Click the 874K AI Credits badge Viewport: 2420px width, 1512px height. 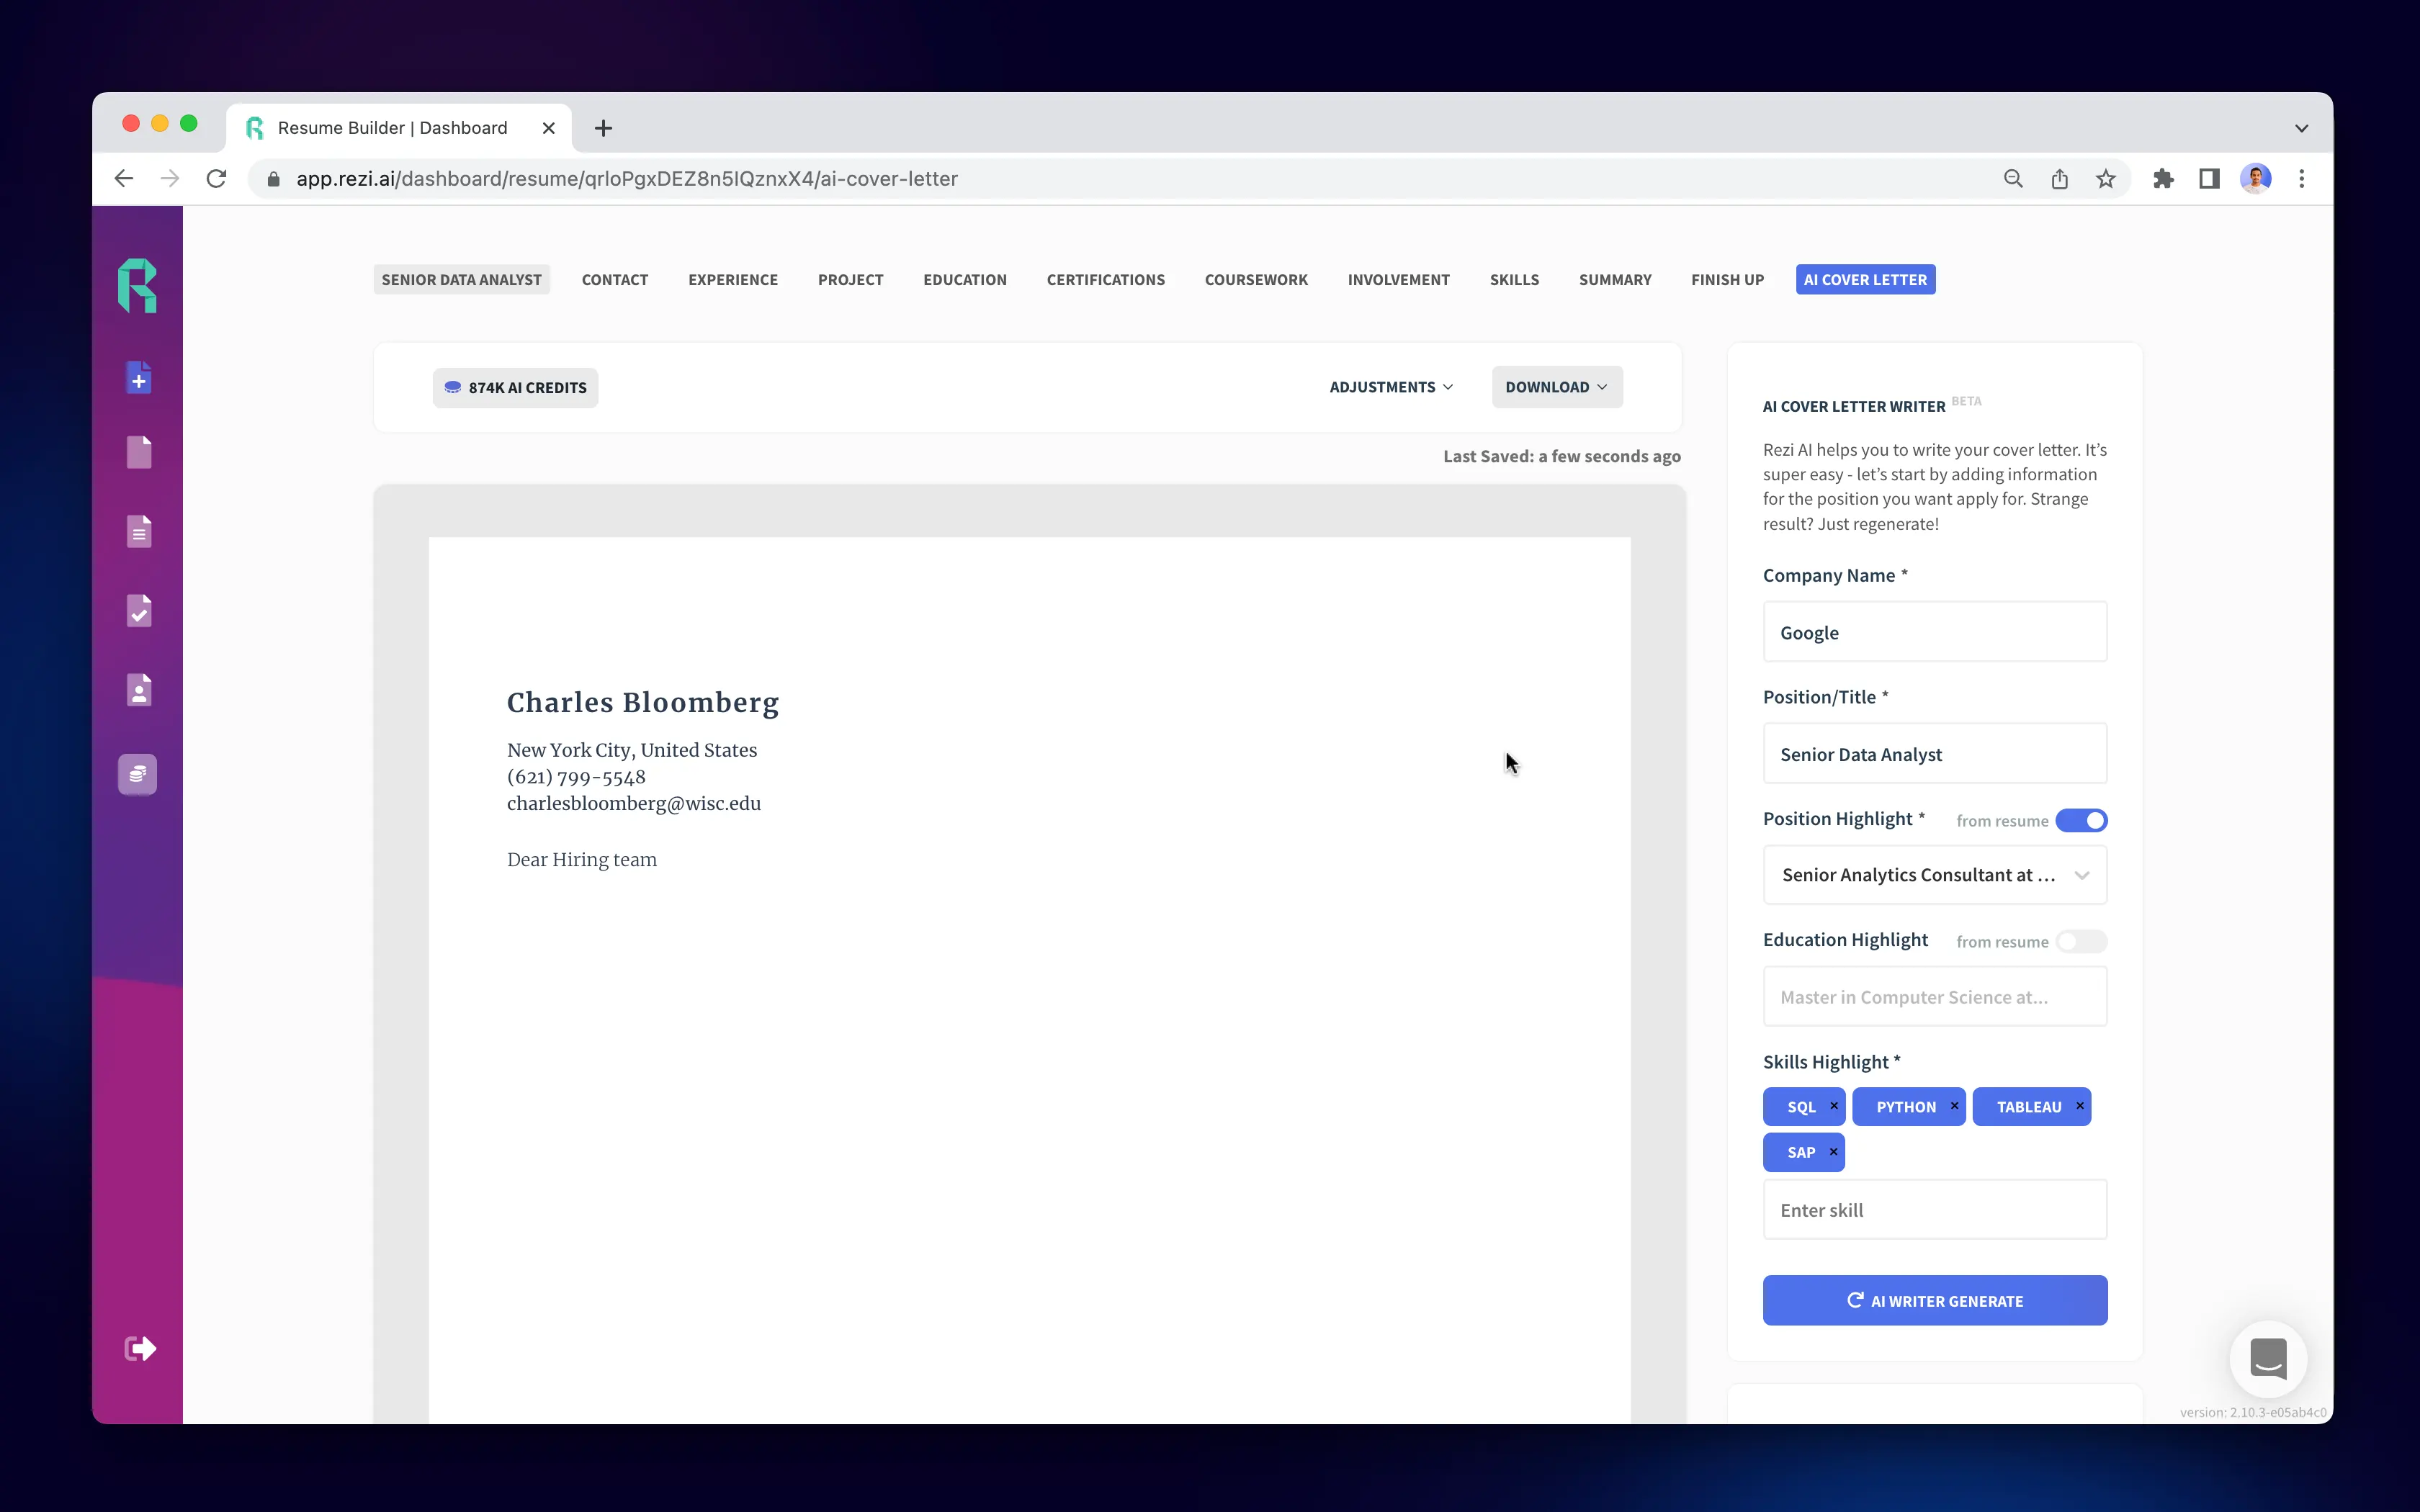515,388
